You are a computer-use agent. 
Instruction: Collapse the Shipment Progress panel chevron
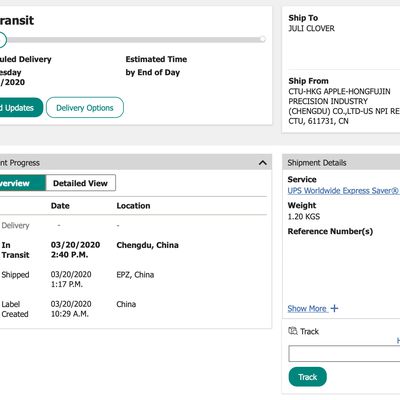(263, 163)
